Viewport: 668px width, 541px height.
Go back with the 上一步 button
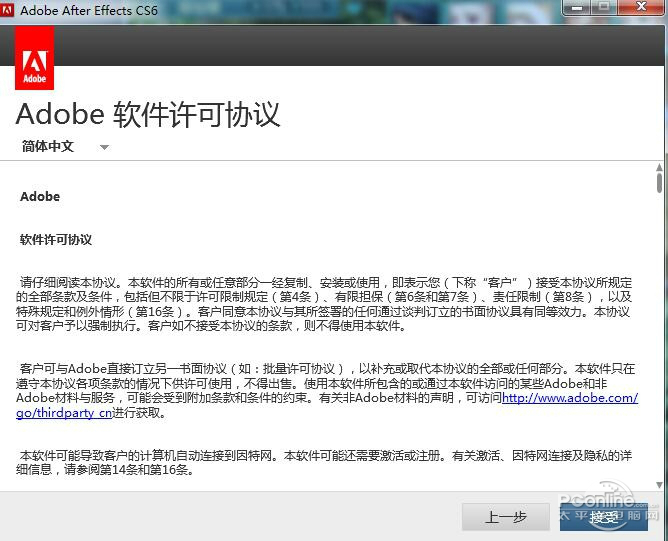point(506,517)
